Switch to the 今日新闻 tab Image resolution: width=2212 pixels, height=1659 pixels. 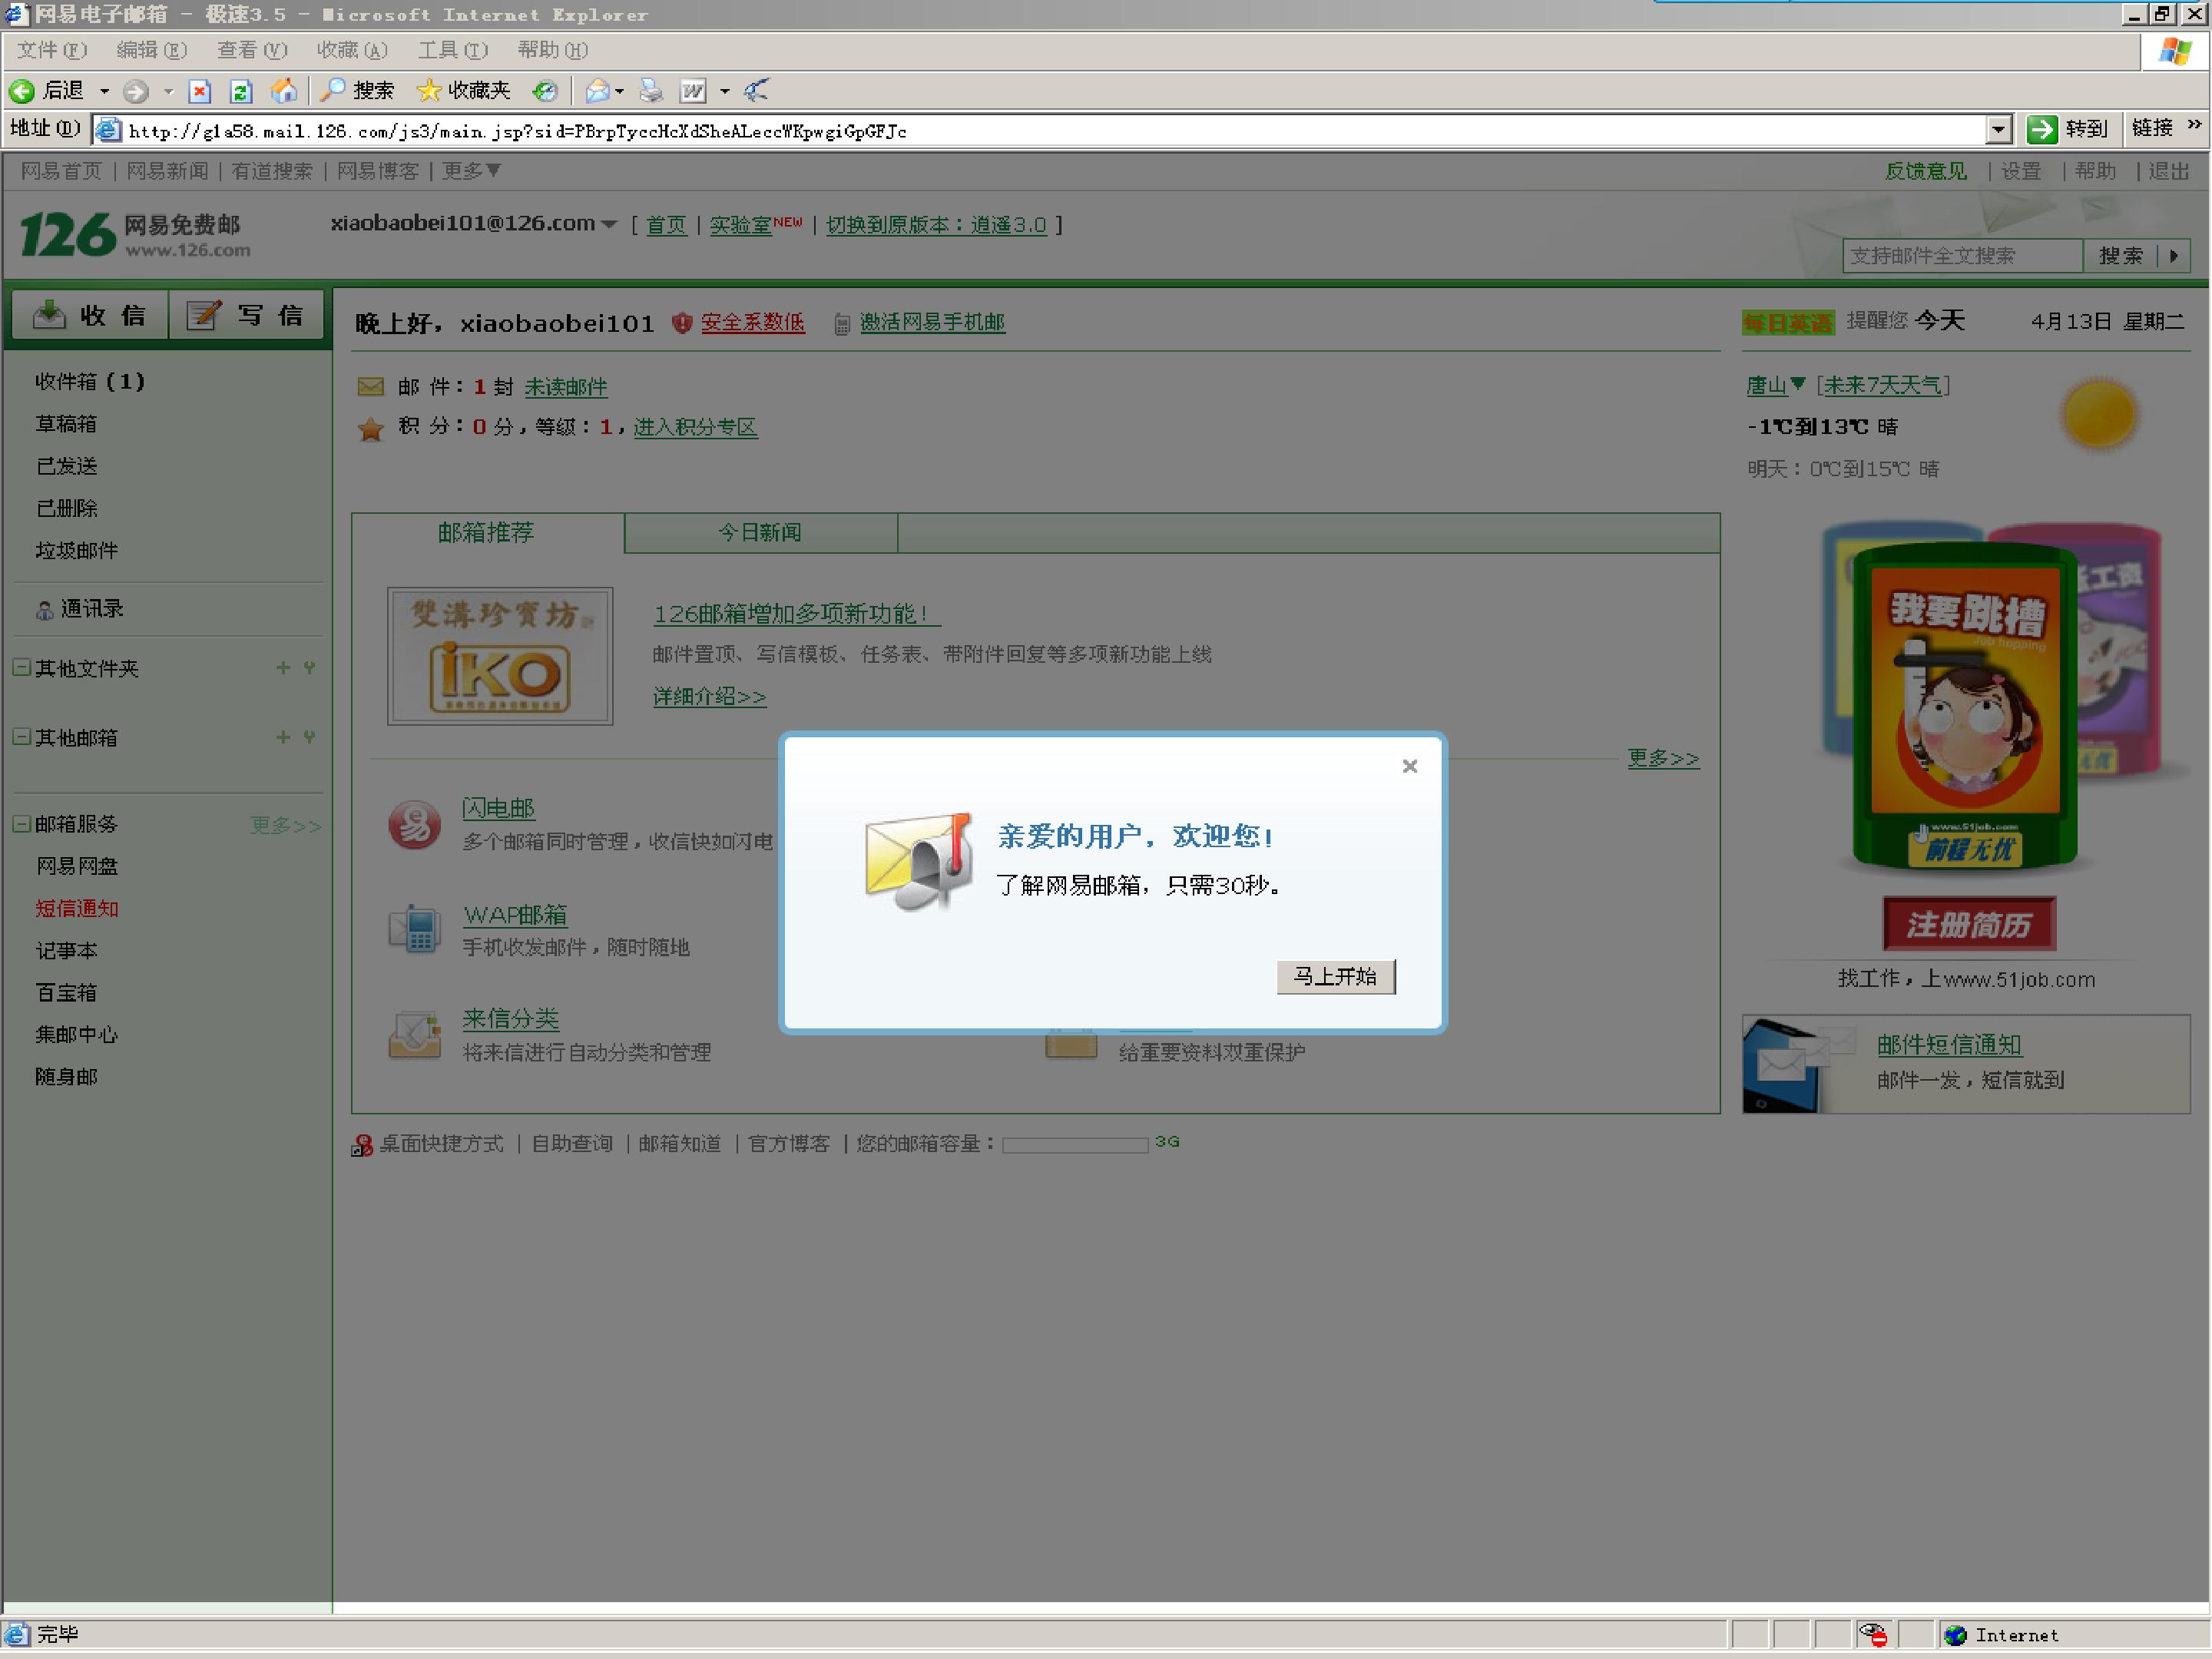pos(761,533)
